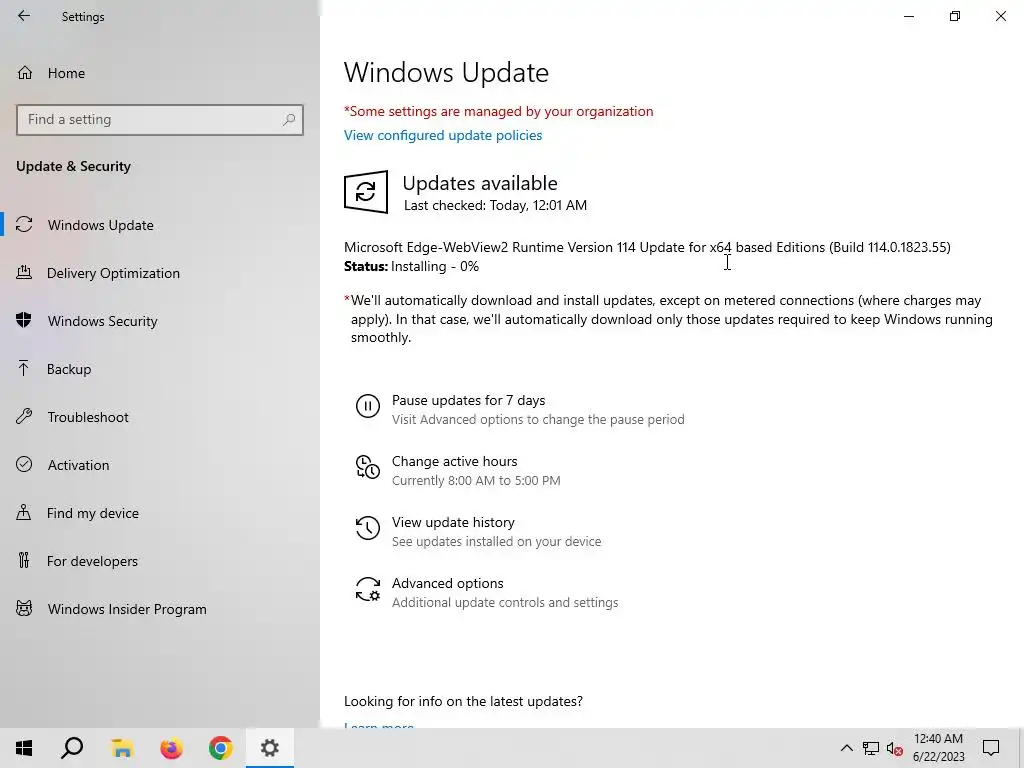Go back using the Settings back arrow
1024x768 pixels.
pyautogui.click(x=24, y=16)
